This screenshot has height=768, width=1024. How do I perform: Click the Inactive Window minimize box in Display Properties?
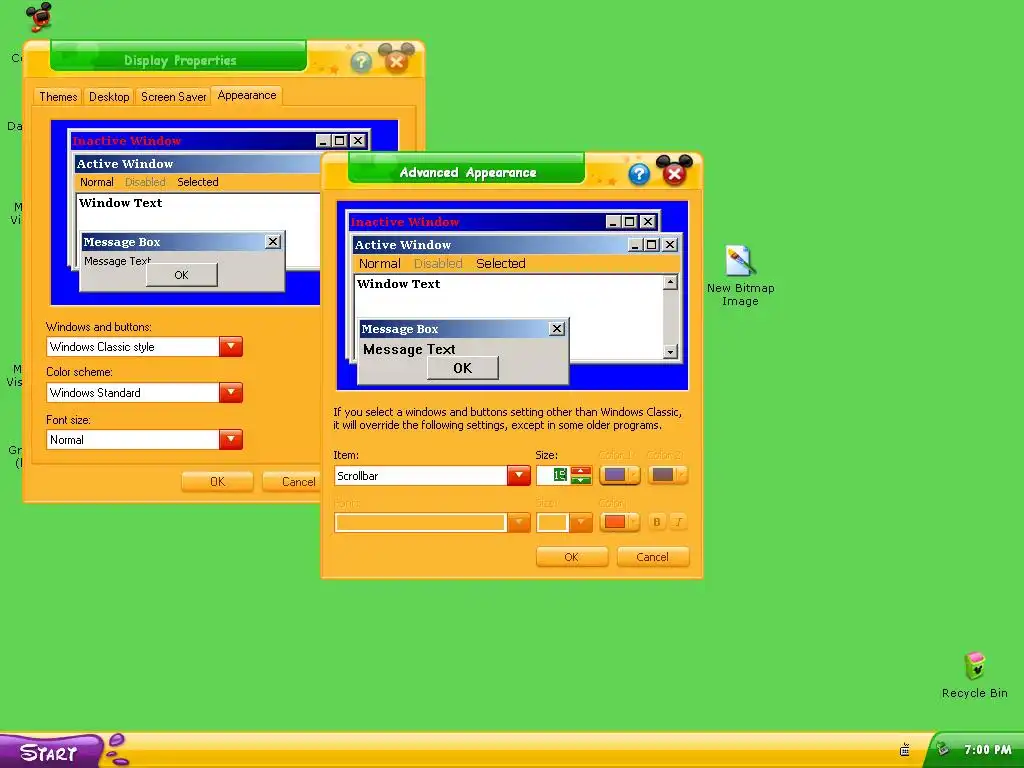point(323,140)
